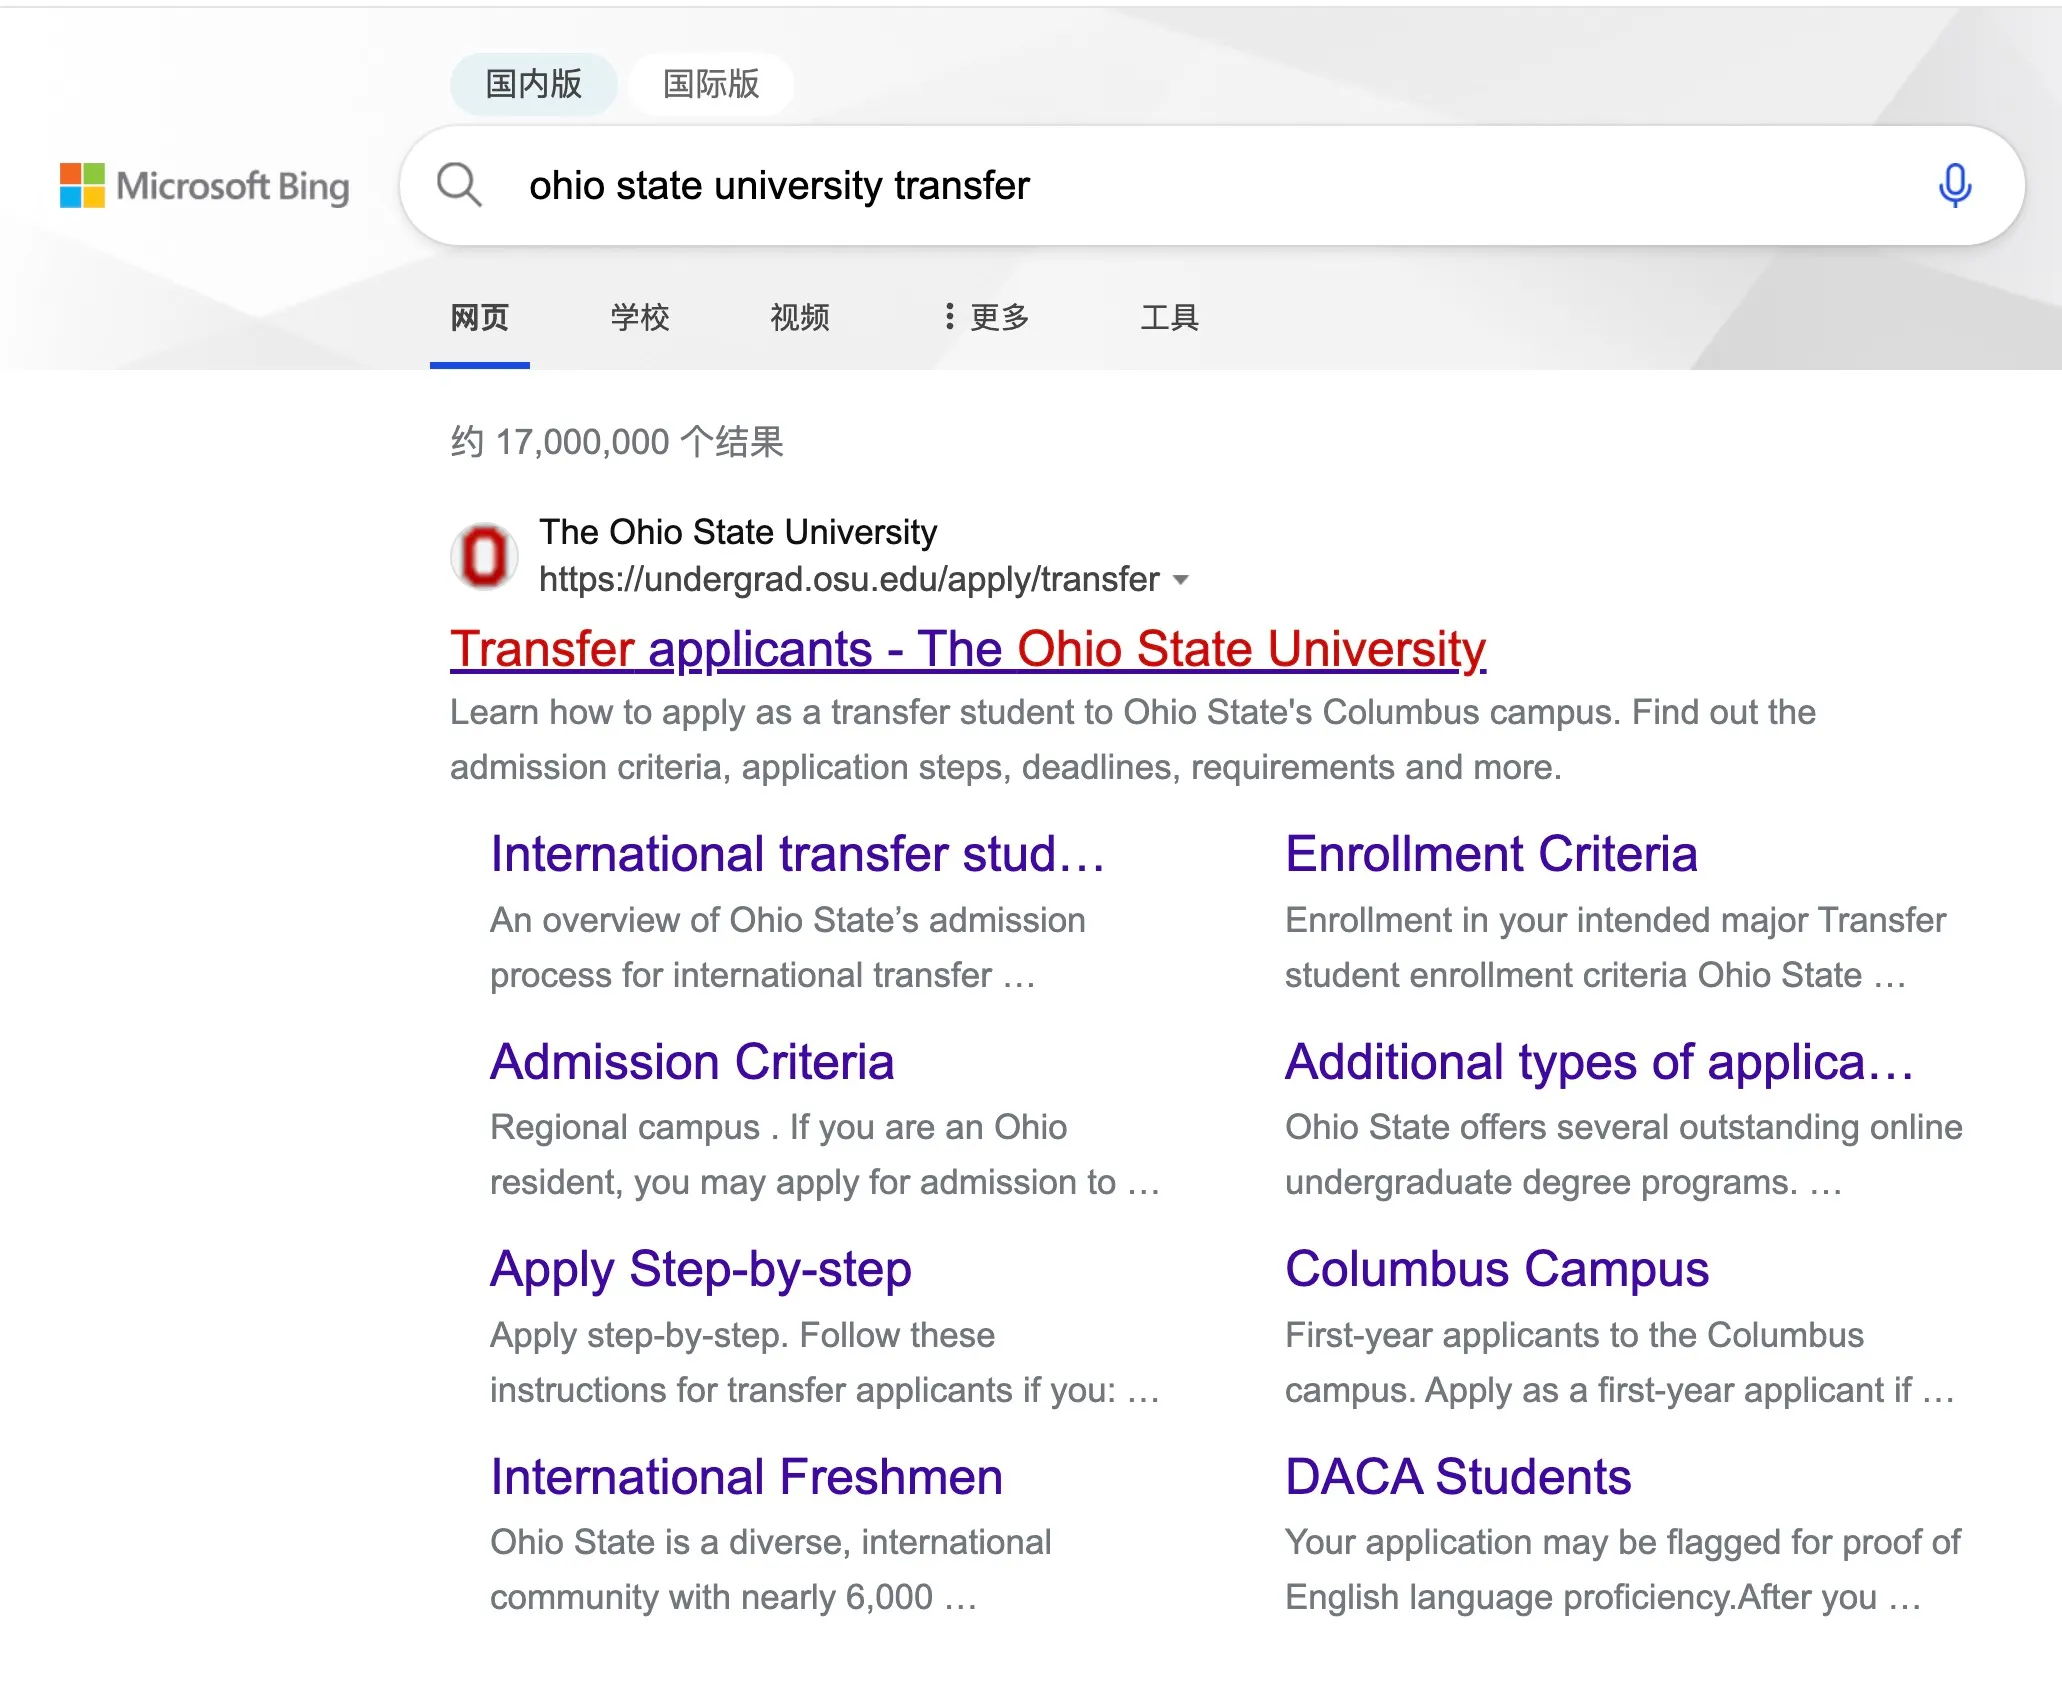Open the International Freshmen link
The width and height of the screenshot is (2062, 1688).
746,1477
